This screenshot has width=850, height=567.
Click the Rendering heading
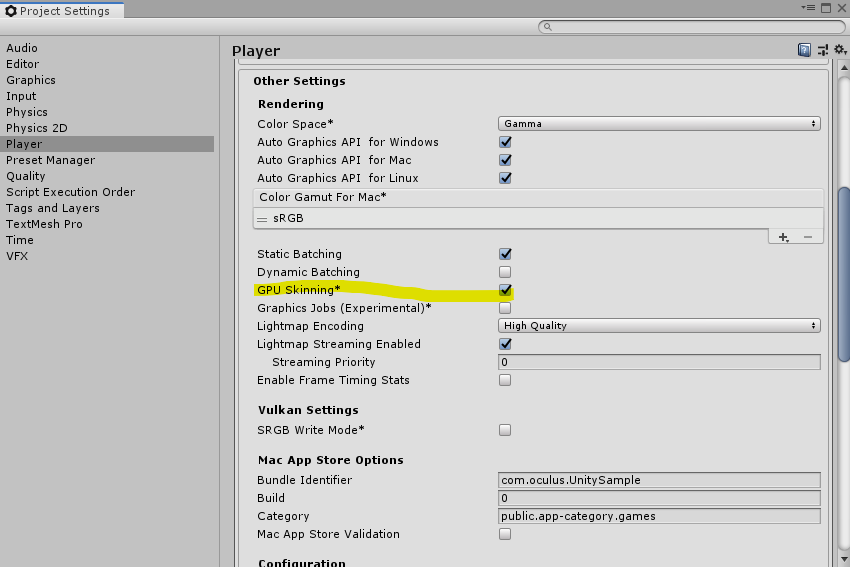[291, 104]
